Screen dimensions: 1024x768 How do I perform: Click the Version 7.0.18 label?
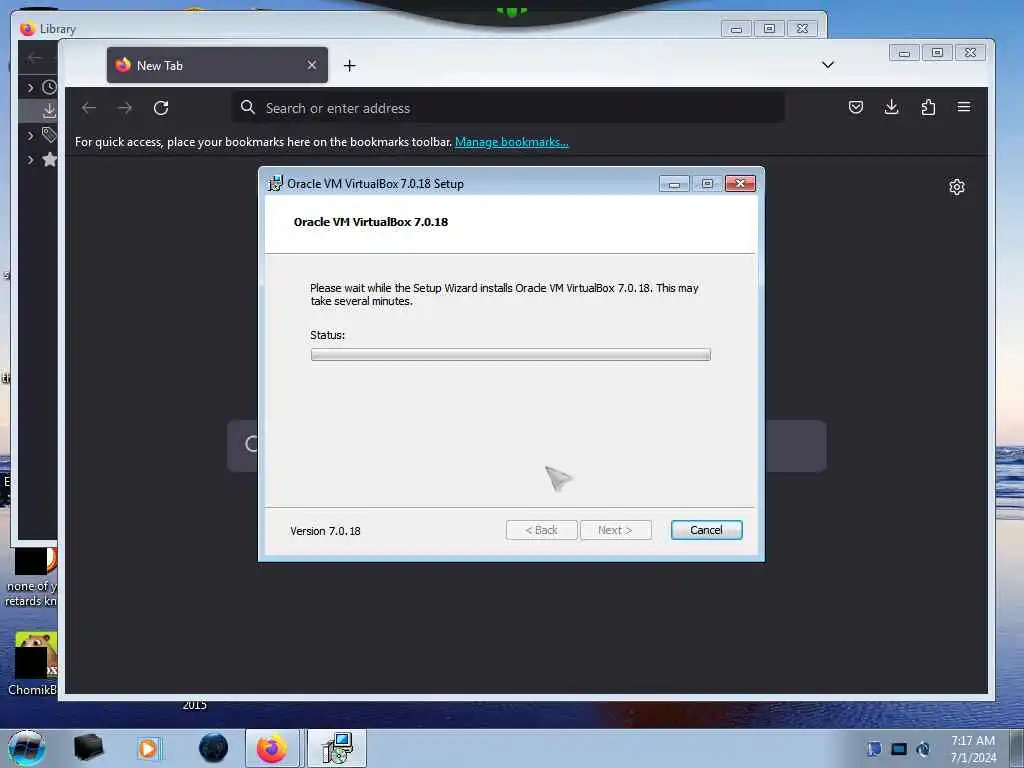pyautogui.click(x=325, y=531)
